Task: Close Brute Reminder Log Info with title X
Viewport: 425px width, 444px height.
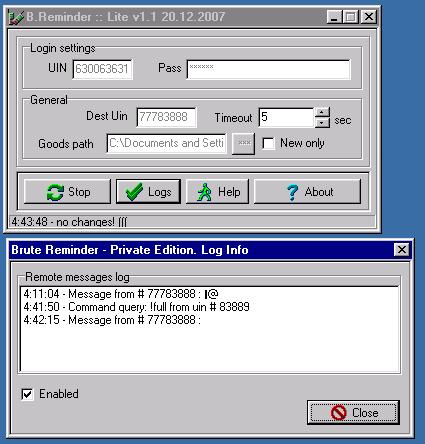Action: coord(402,249)
